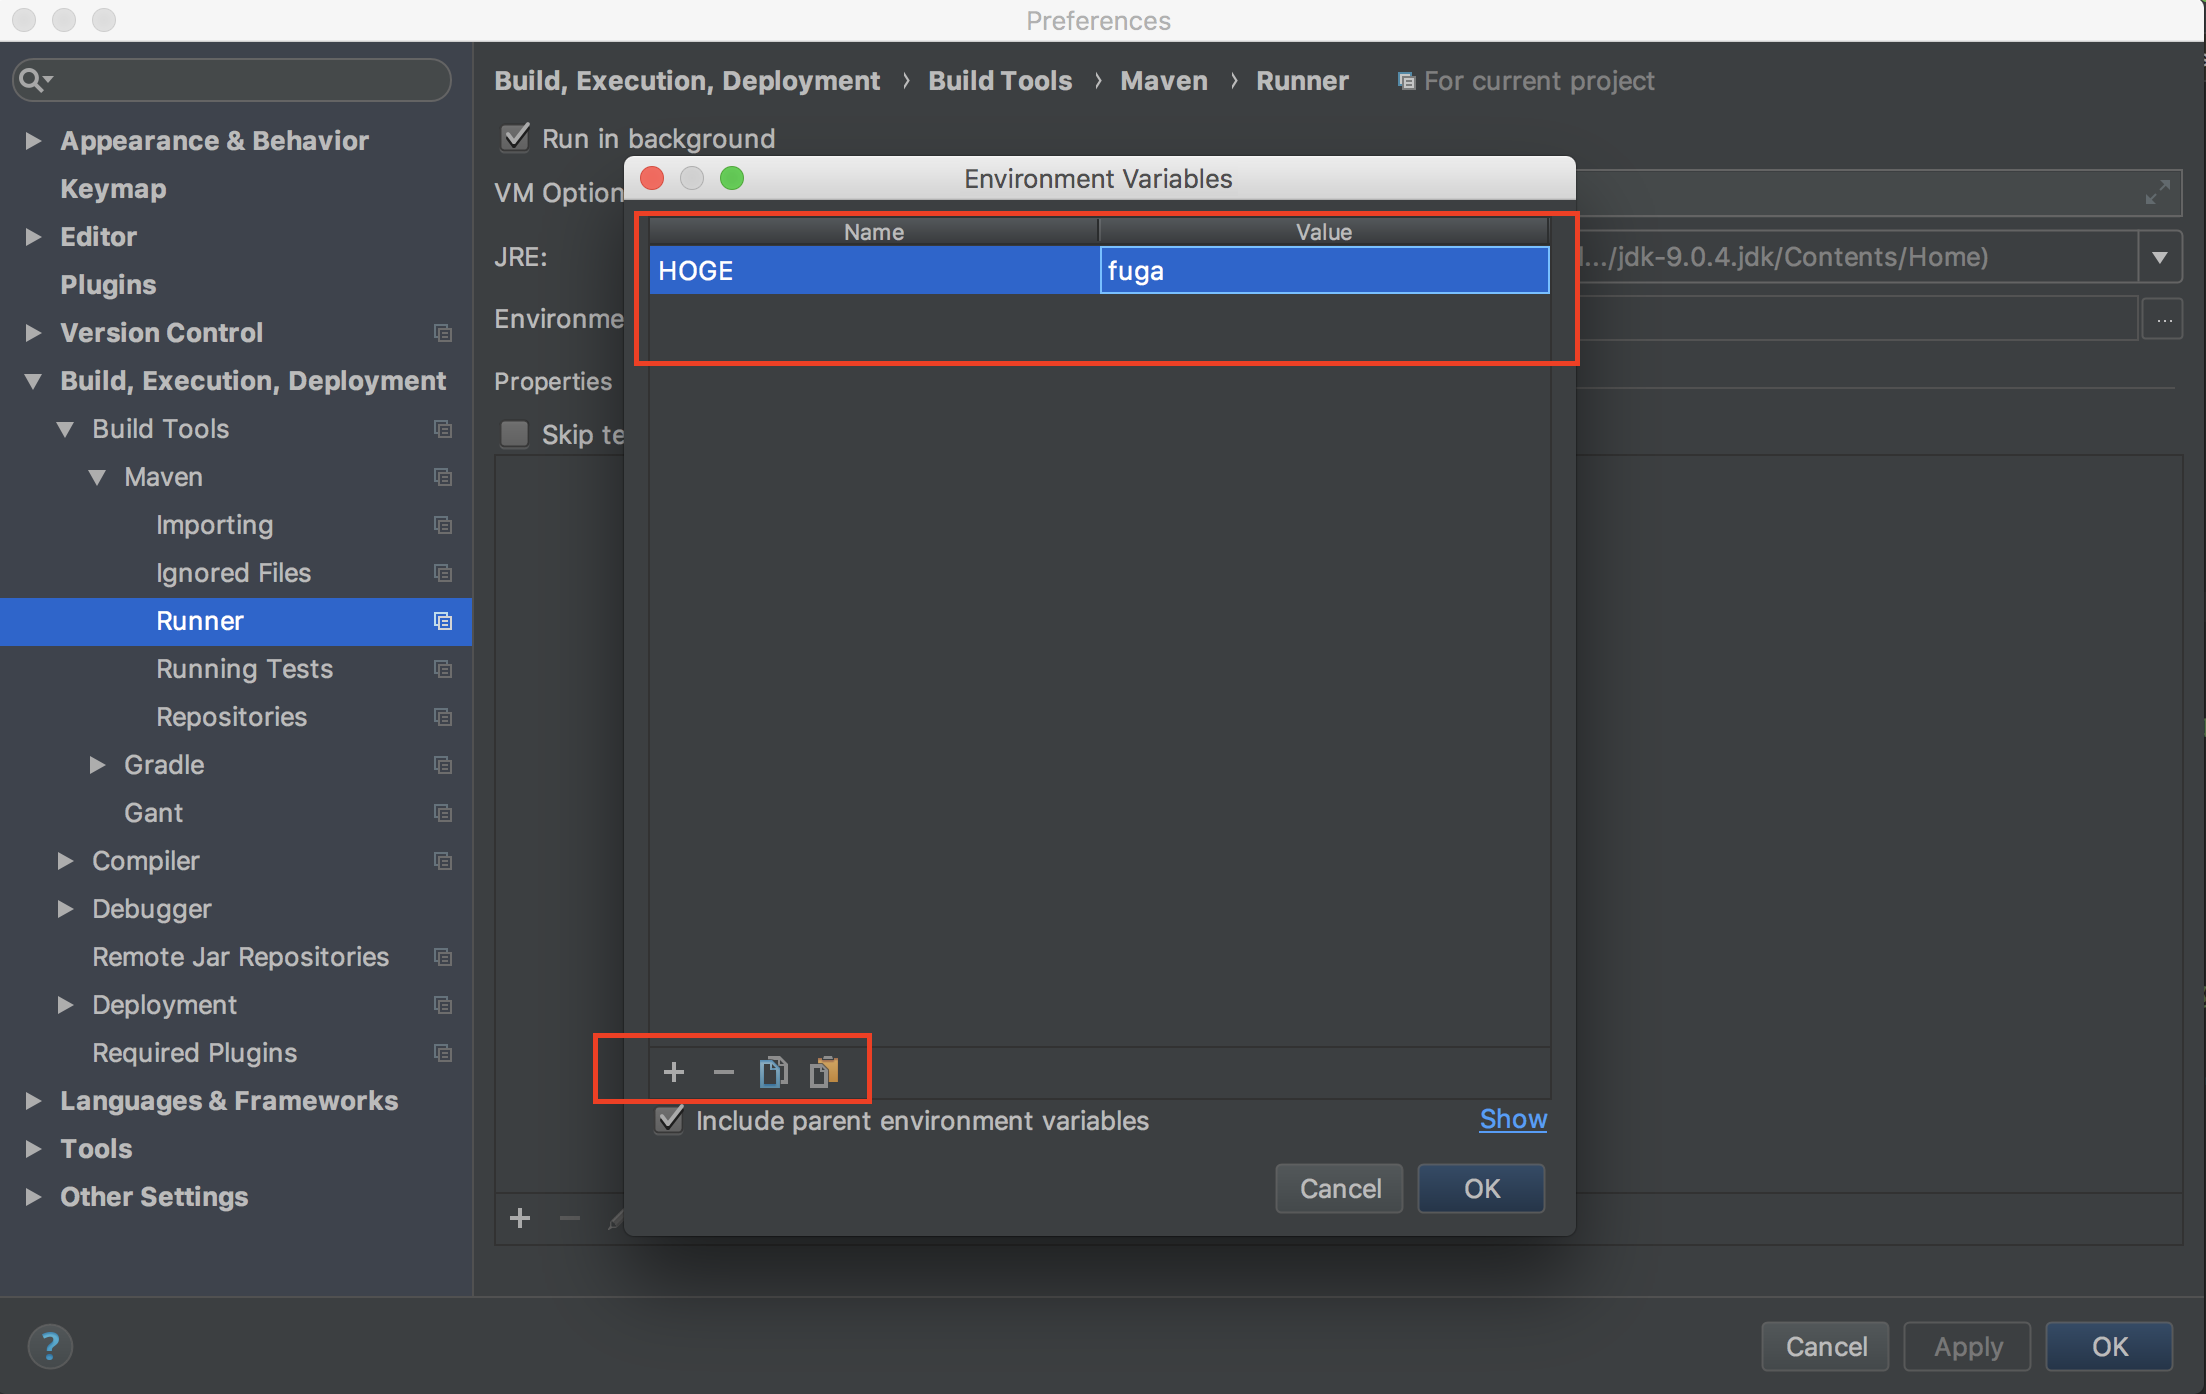Click Build Tools breadcrumb in header

click(x=1000, y=80)
